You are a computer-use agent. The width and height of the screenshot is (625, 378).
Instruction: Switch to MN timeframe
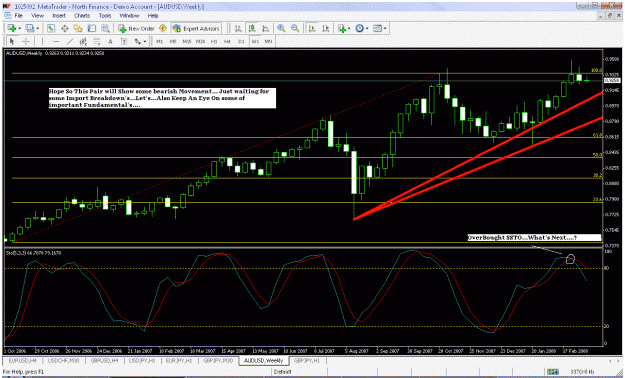[268, 41]
